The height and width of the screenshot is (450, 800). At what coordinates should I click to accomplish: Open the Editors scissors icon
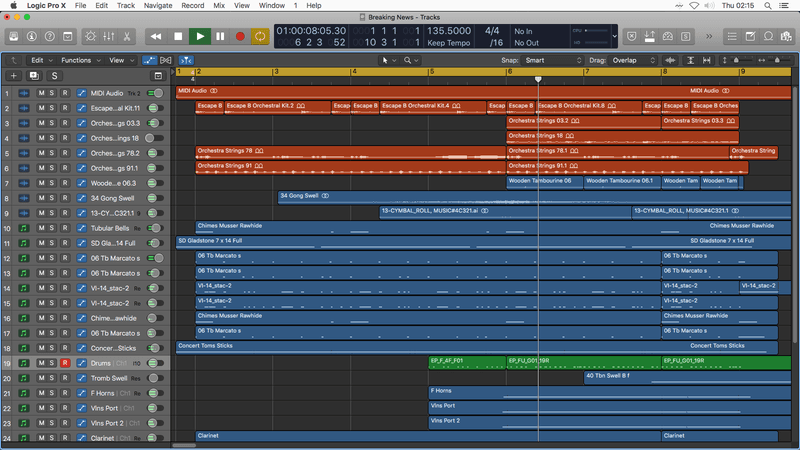coord(127,36)
